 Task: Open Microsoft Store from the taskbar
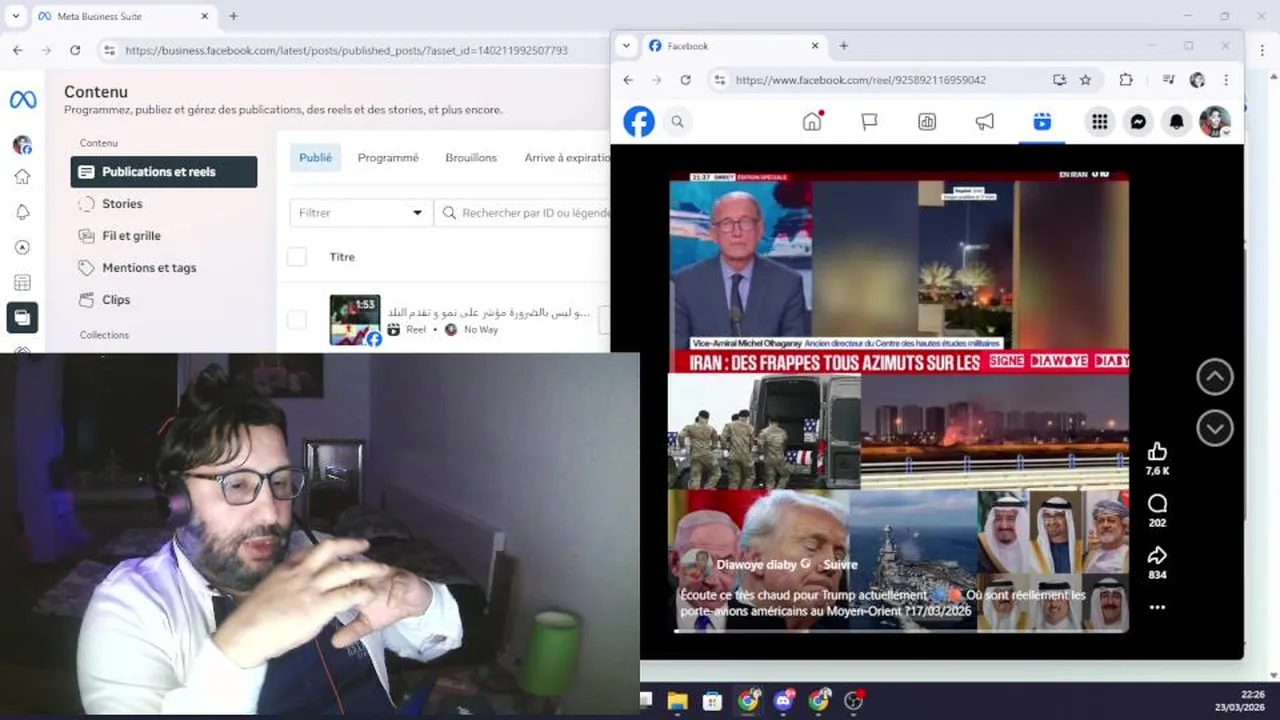pos(712,701)
